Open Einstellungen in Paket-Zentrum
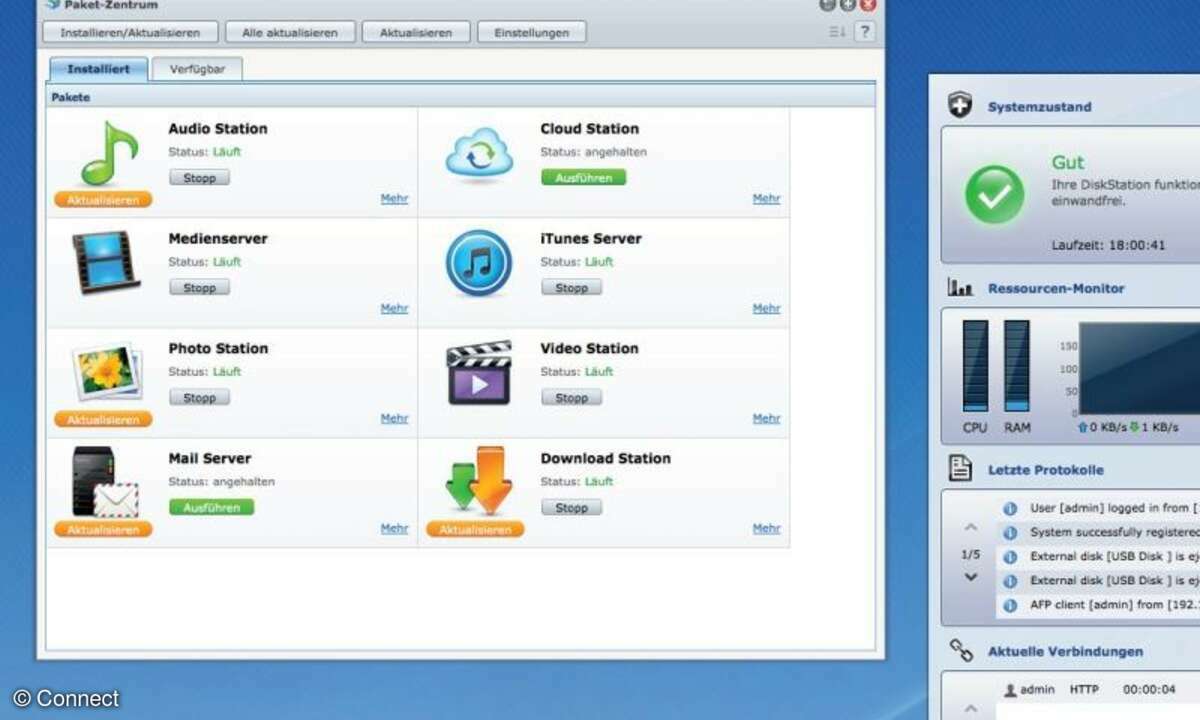Viewport: 1200px width, 720px height. [532, 32]
